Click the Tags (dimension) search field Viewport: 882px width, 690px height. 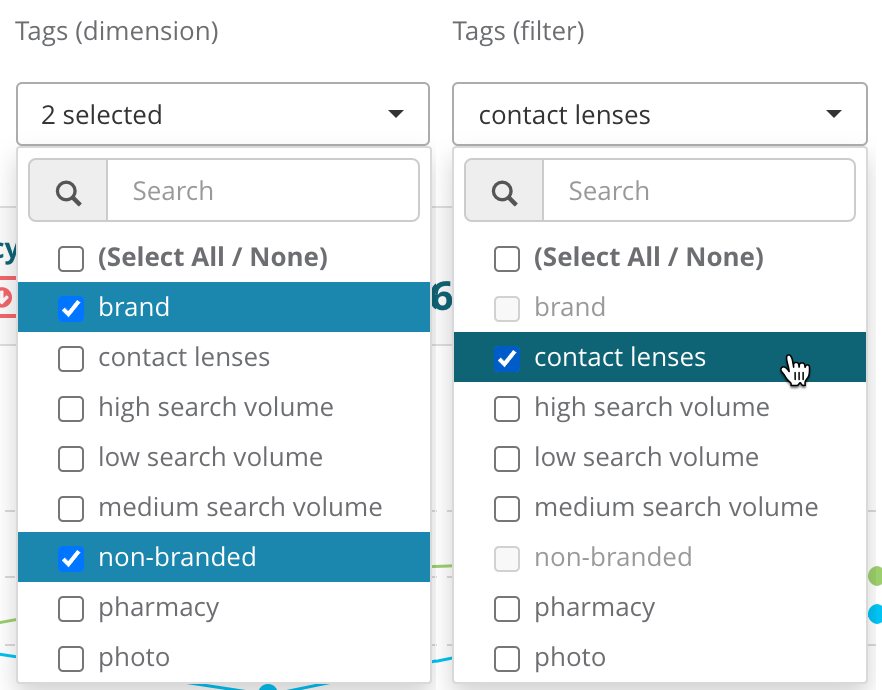pos(262,192)
